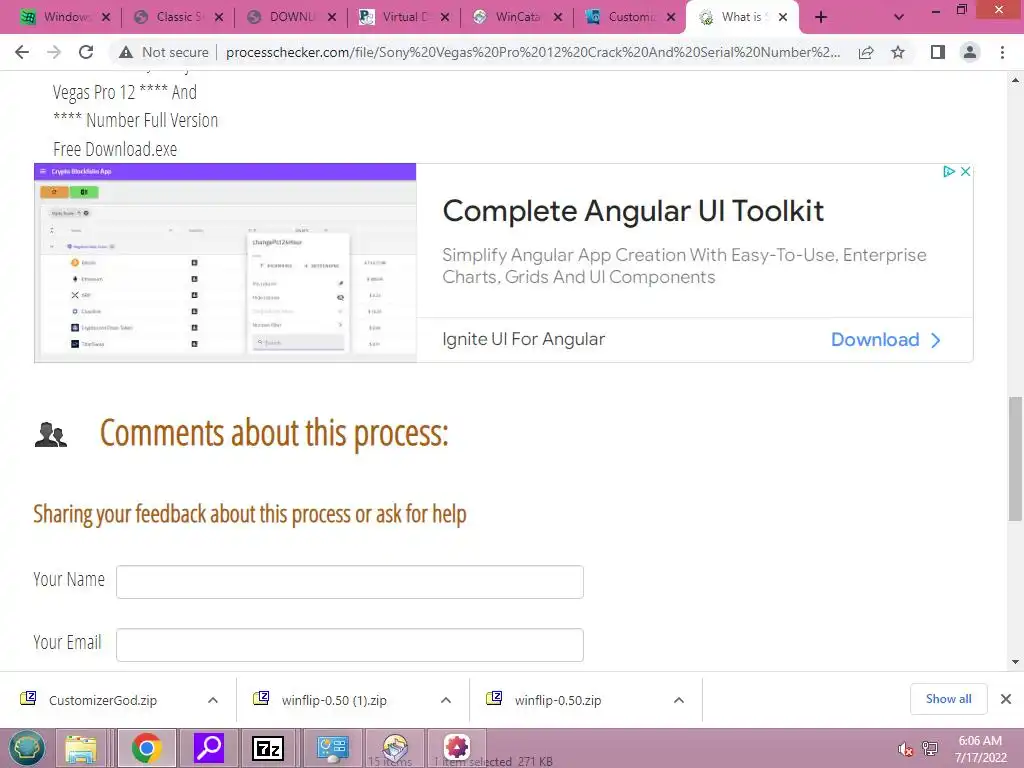Expand options for winflip-0.50 (1).zip
1024x768 pixels.
[x=446, y=700]
